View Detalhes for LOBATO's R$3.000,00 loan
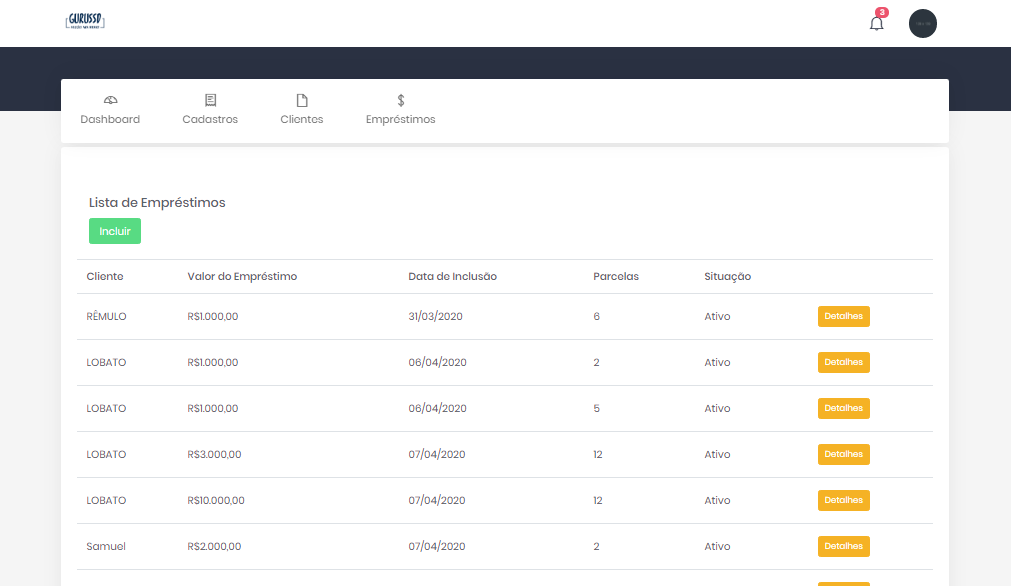 click(843, 454)
